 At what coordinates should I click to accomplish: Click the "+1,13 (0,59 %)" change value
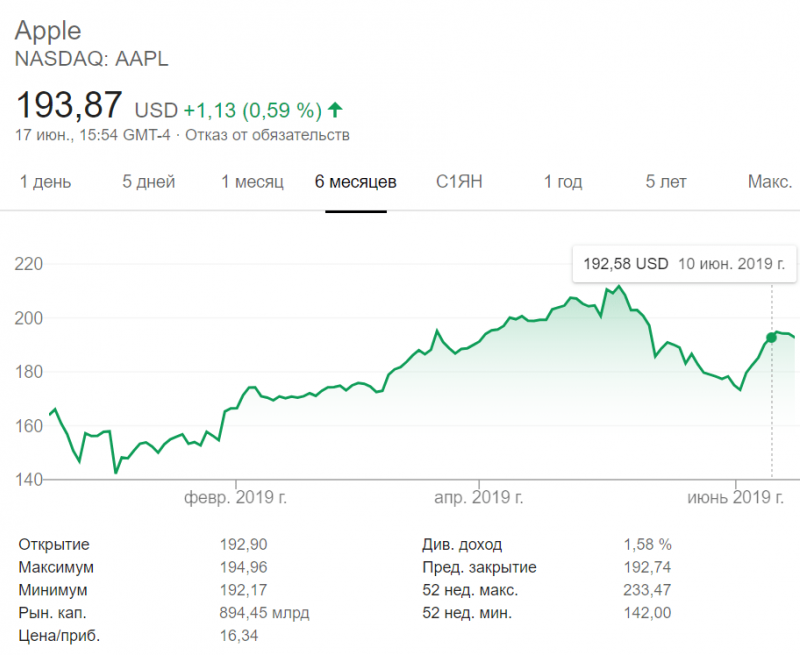click(x=253, y=110)
